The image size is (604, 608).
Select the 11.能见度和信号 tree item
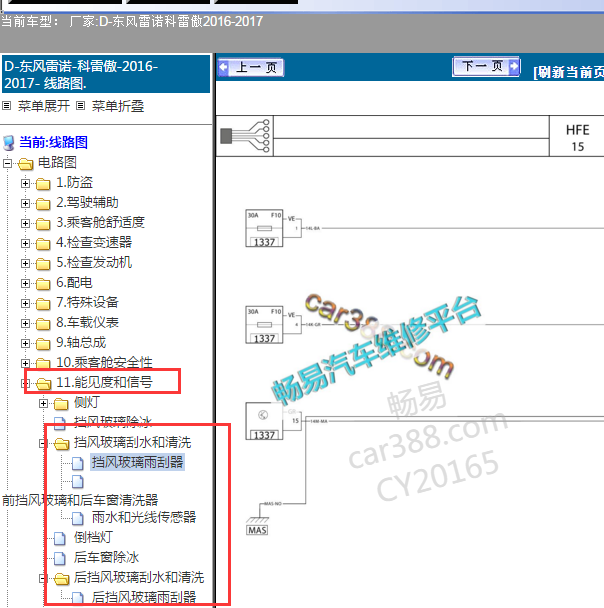point(104,382)
